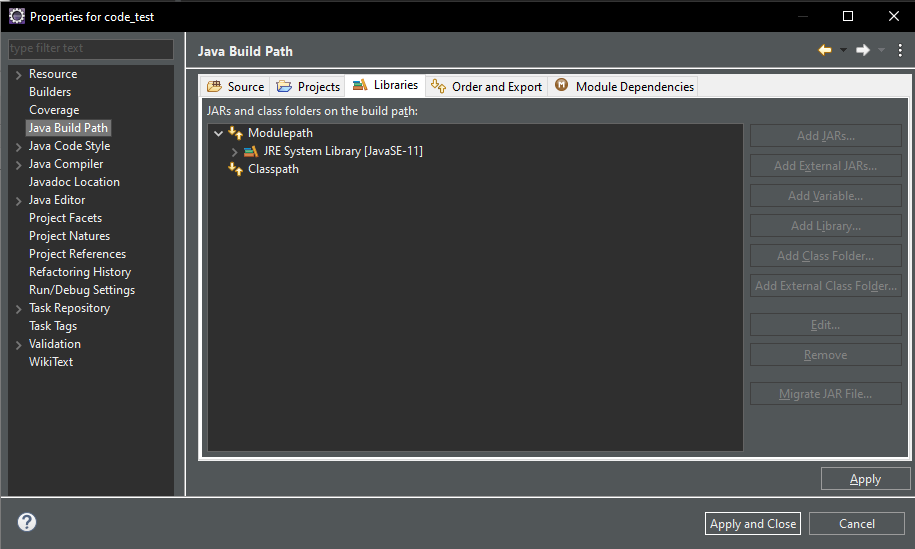Click the Source tab package icon
The image size is (915, 549).
point(214,86)
